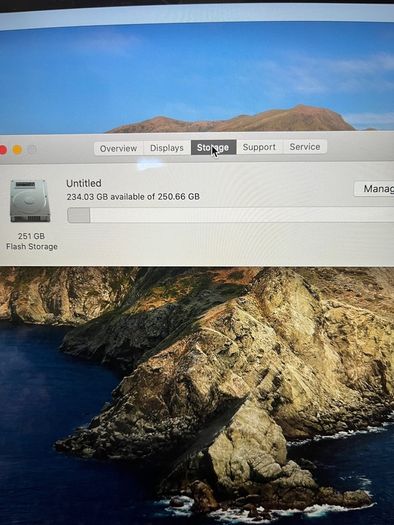394x525 pixels.
Task: Select the flash storage drive icon
Action: pyautogui.click(x=30, y=201)
